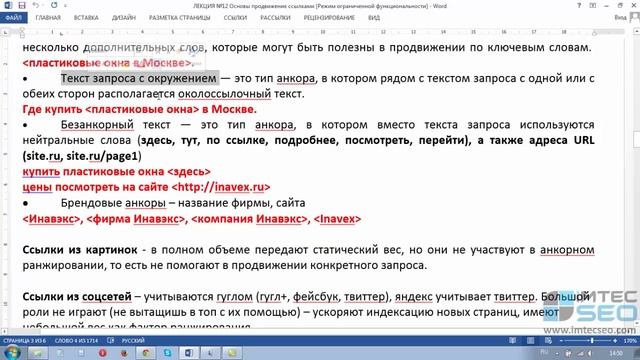
Task: Click the red text '<компания Инавэкс>'
Action: (249, 219)
